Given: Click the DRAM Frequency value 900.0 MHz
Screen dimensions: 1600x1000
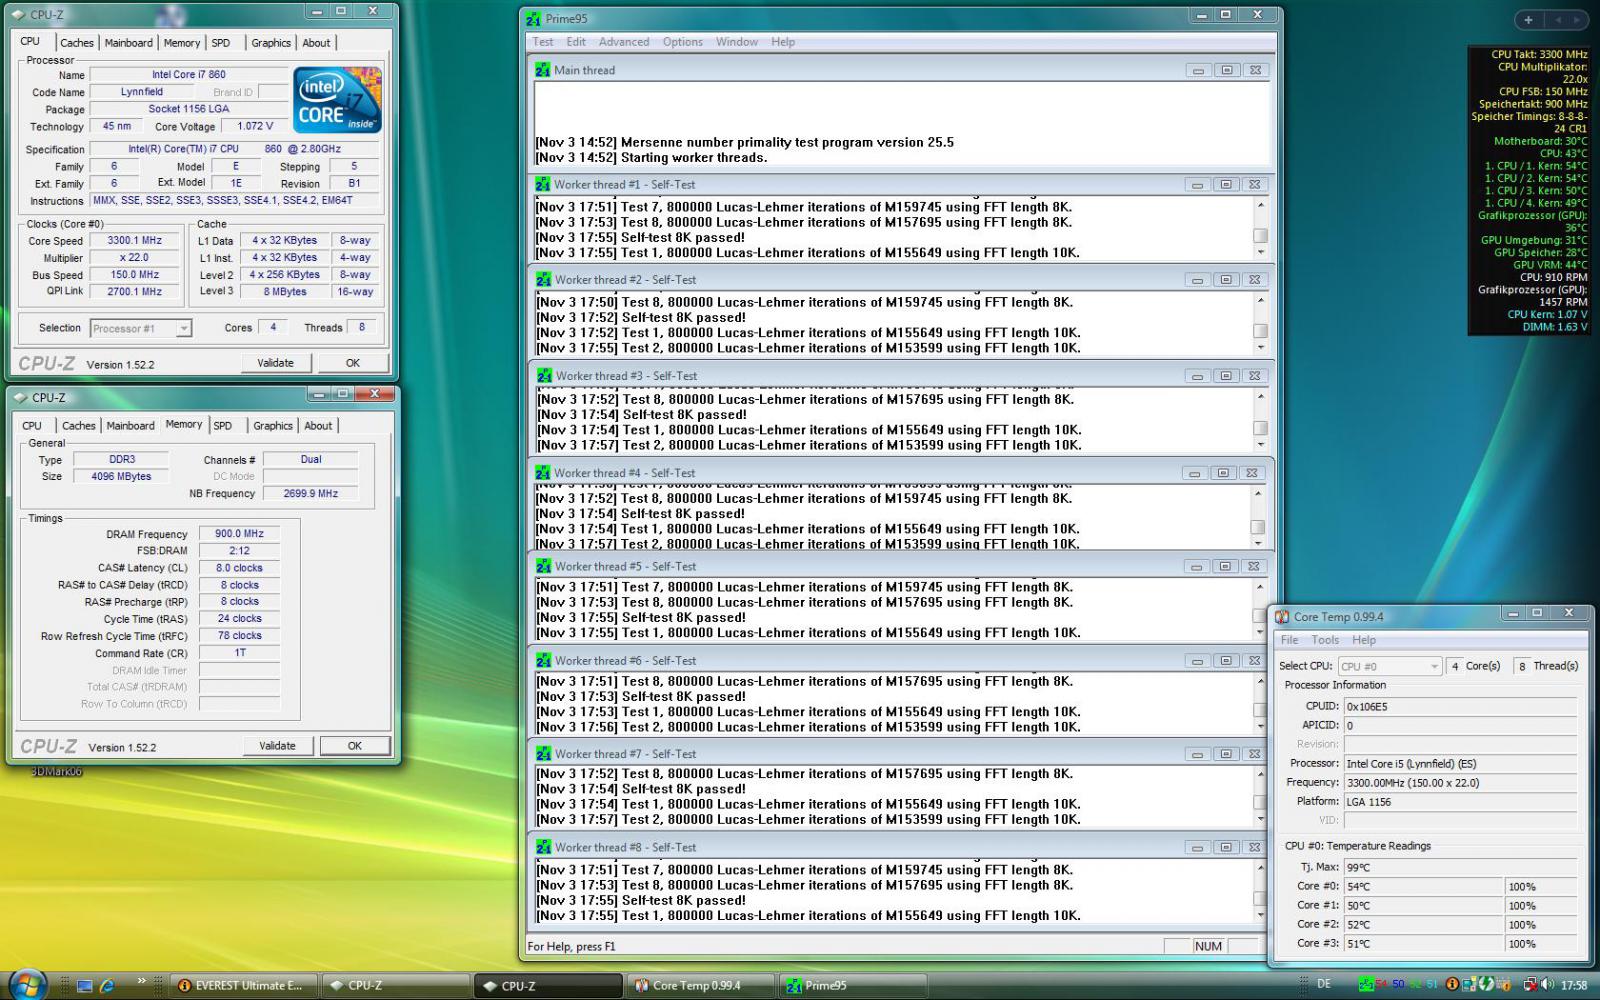Looking at the screenshot, I should click(239, 534).
